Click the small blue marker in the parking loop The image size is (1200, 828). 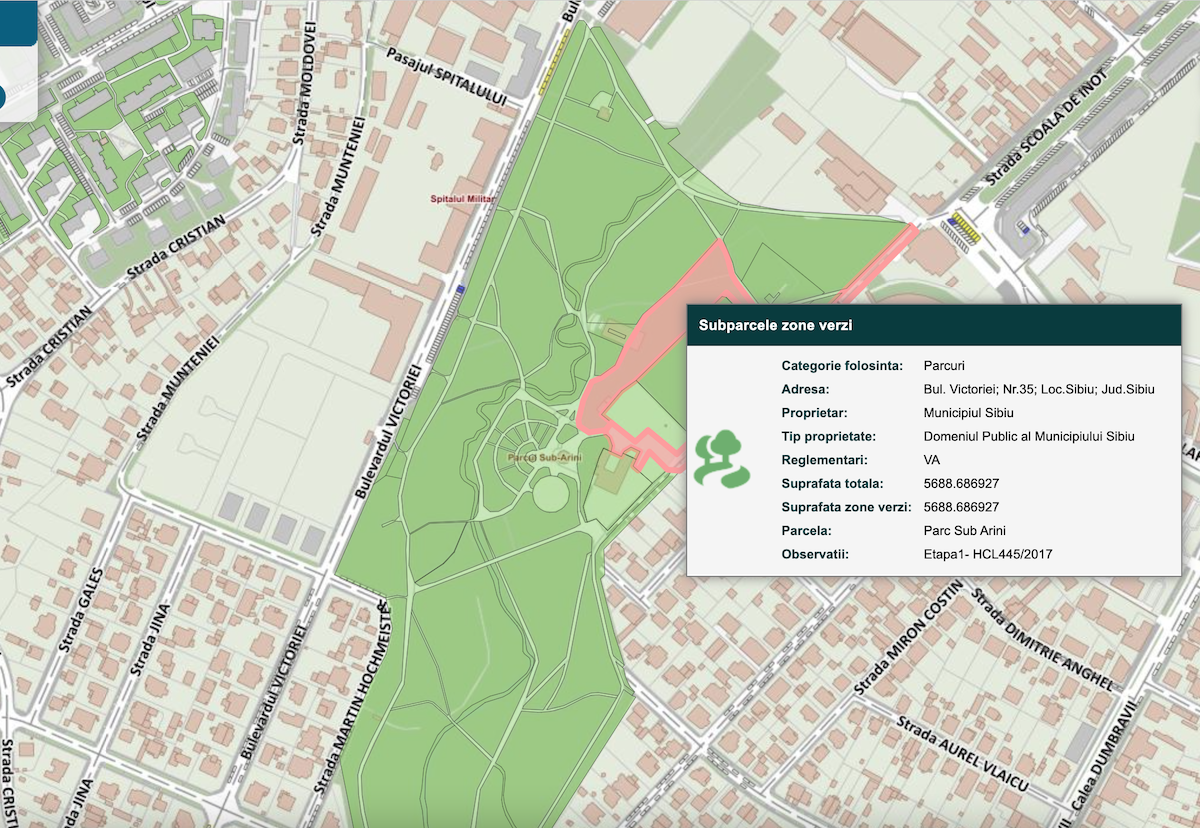click(1023, 227)
